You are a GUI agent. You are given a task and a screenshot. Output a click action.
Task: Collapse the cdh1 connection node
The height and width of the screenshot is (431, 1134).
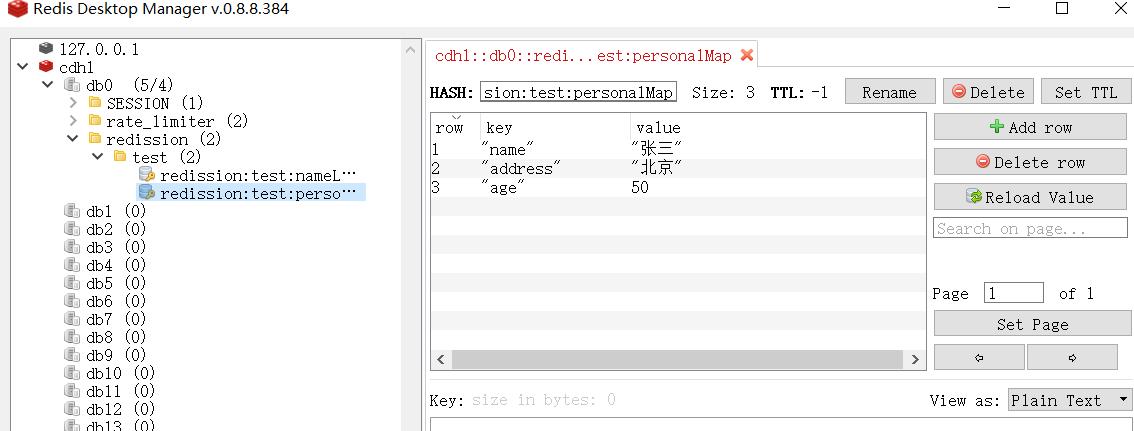click(24, 67)
